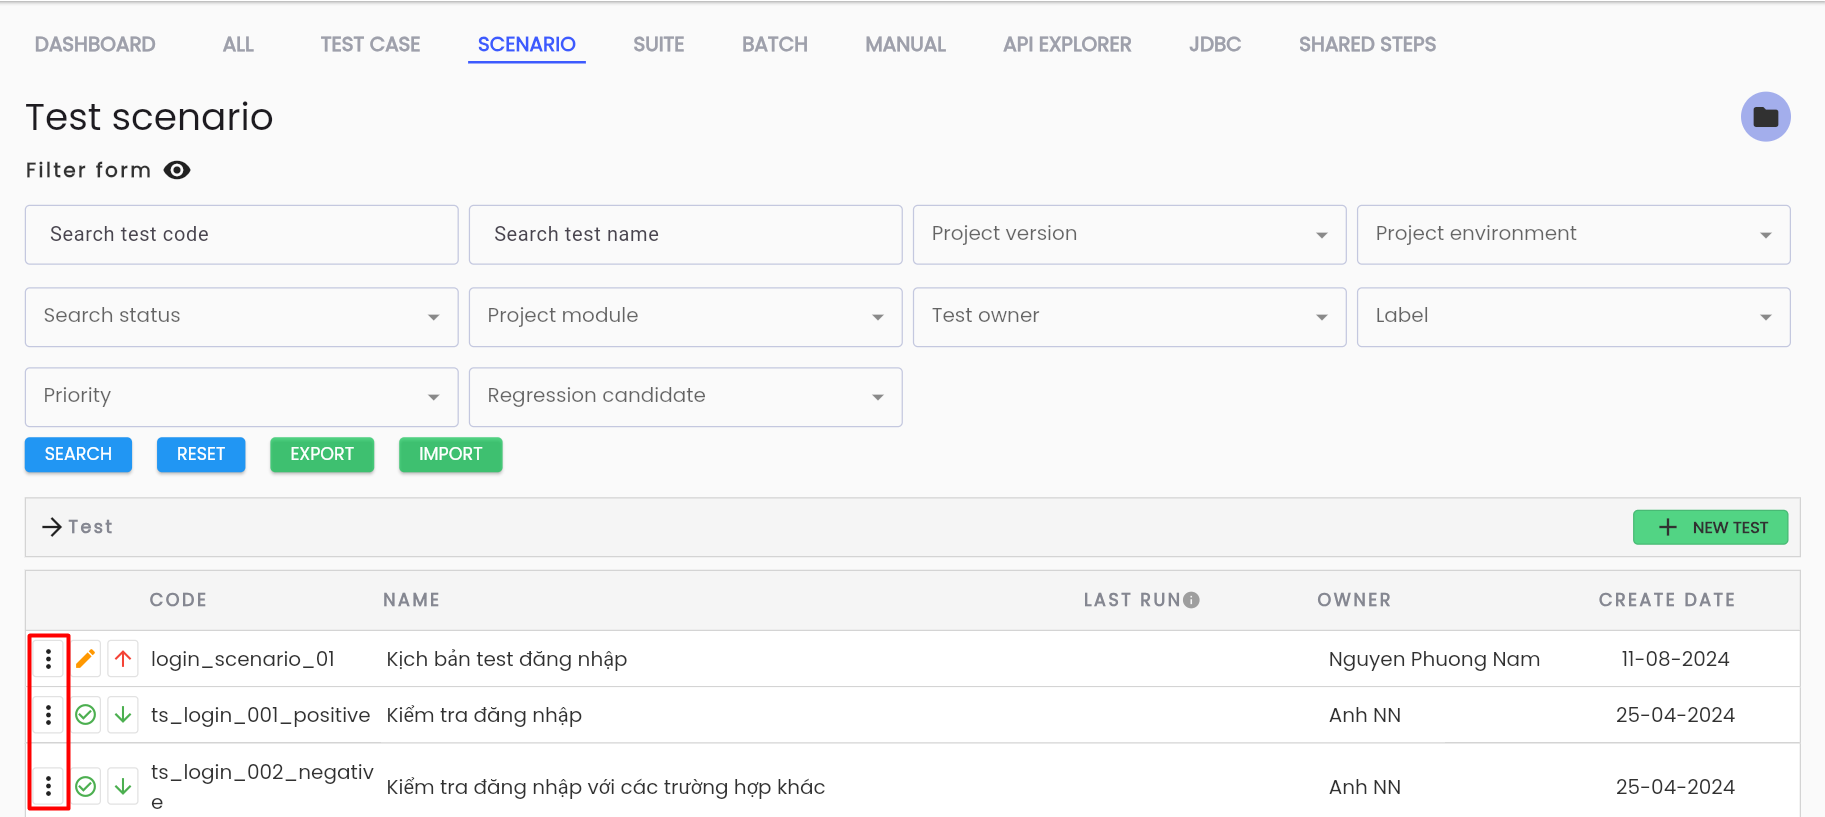Click the arrow icon next to Test

pyautogui.click(x=52, y=527)
